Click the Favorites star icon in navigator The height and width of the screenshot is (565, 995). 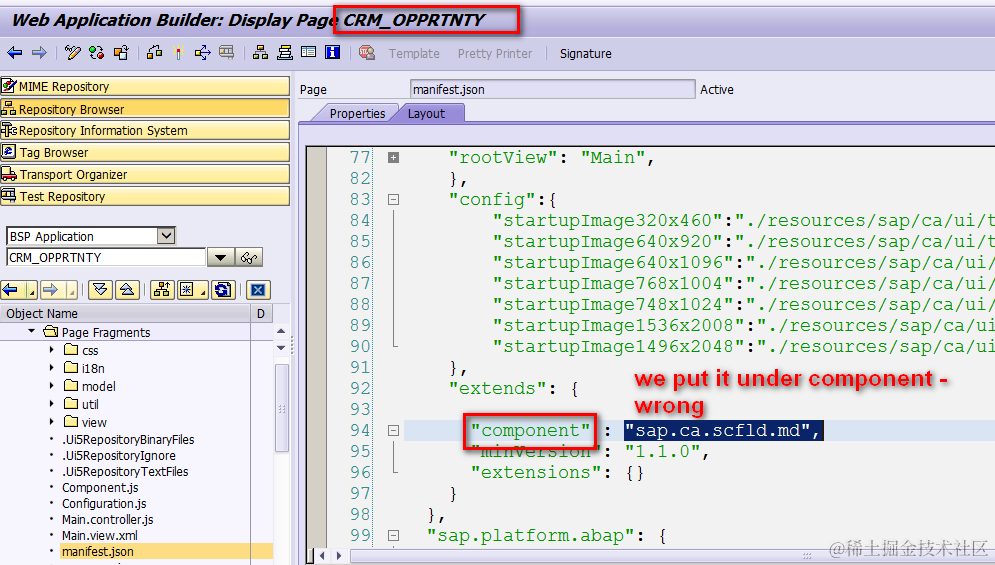click(x=187, y=290)
